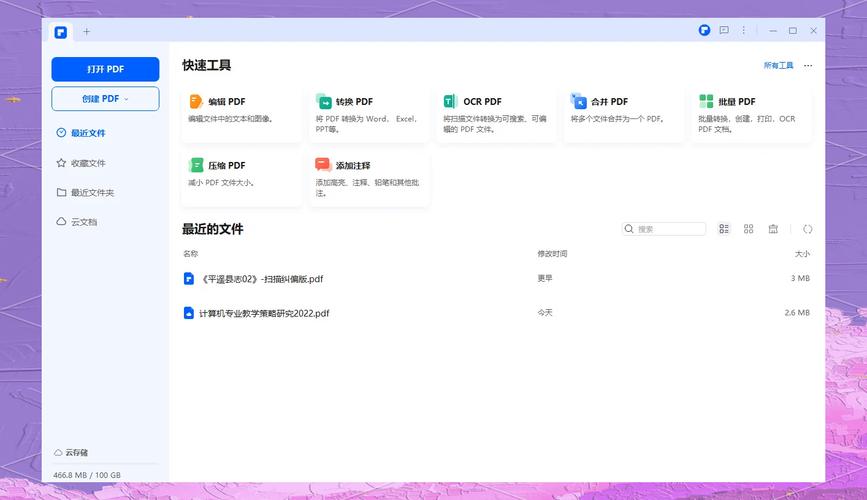Maximize the PDF application window
The width and height of the screenshot is (867, 500).
click(x=793, y=31)
